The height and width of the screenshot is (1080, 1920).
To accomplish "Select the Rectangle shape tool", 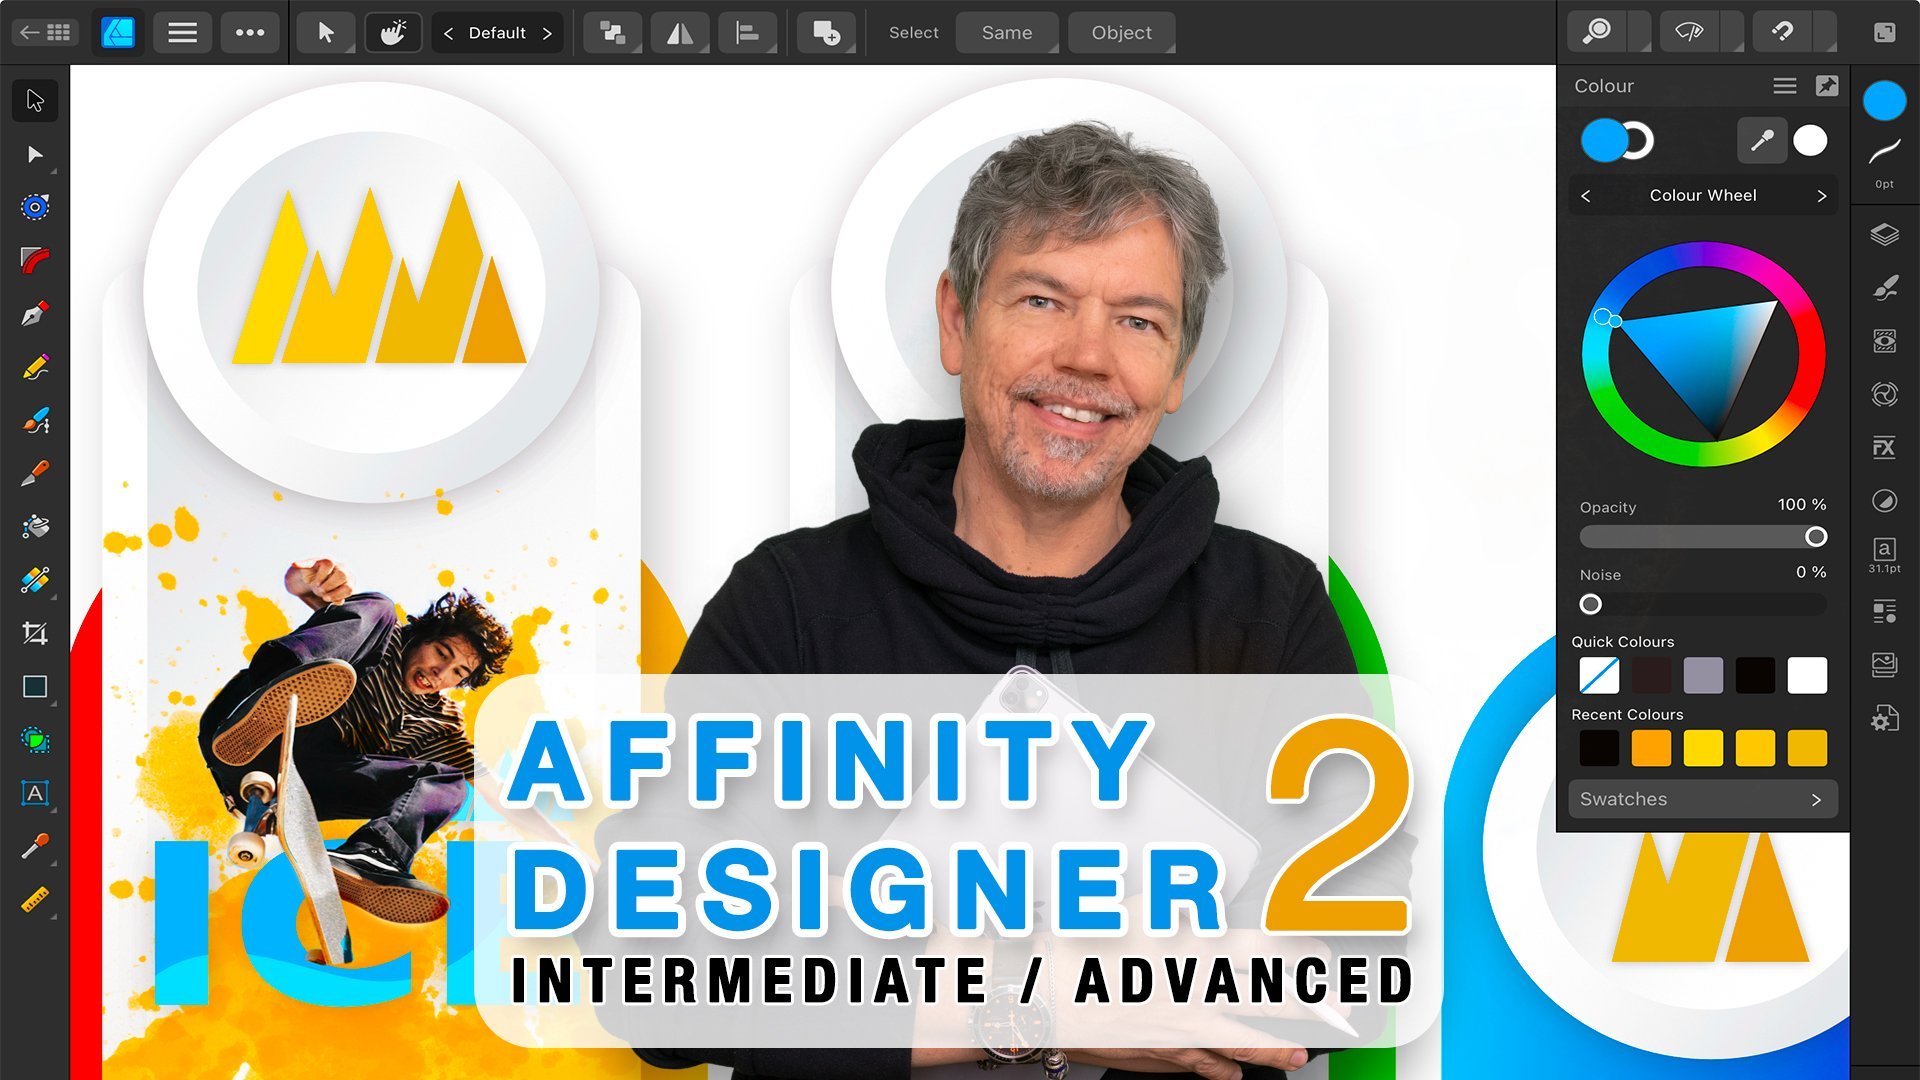I will [35, 687].
